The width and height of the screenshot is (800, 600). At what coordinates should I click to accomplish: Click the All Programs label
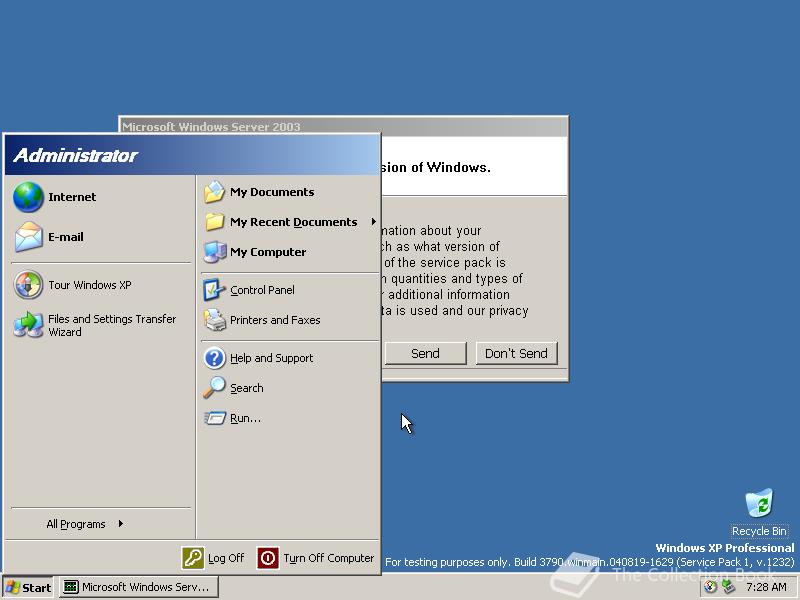click(x=76, y=524)
